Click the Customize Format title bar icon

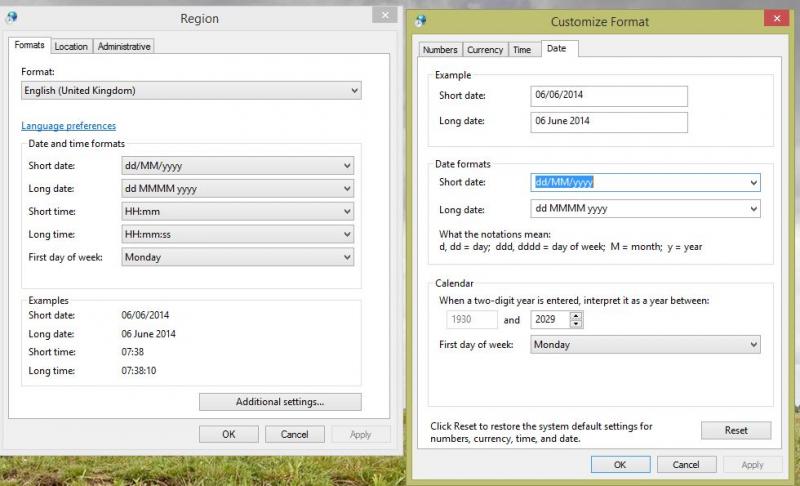421,21
